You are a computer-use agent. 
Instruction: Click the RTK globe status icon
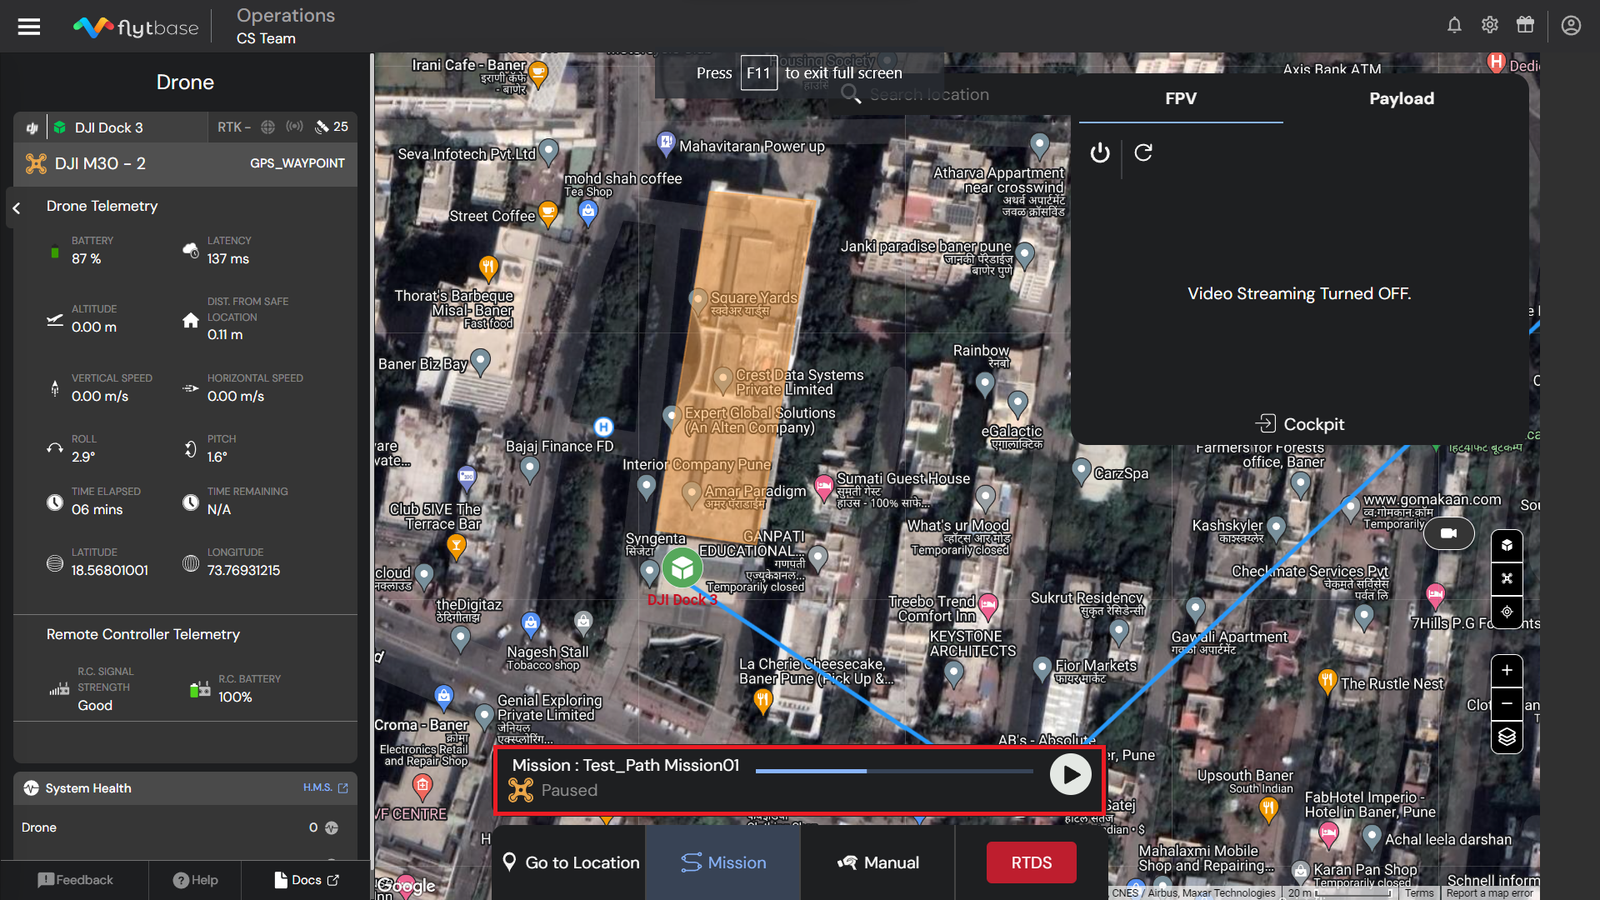tap(268, 127)
